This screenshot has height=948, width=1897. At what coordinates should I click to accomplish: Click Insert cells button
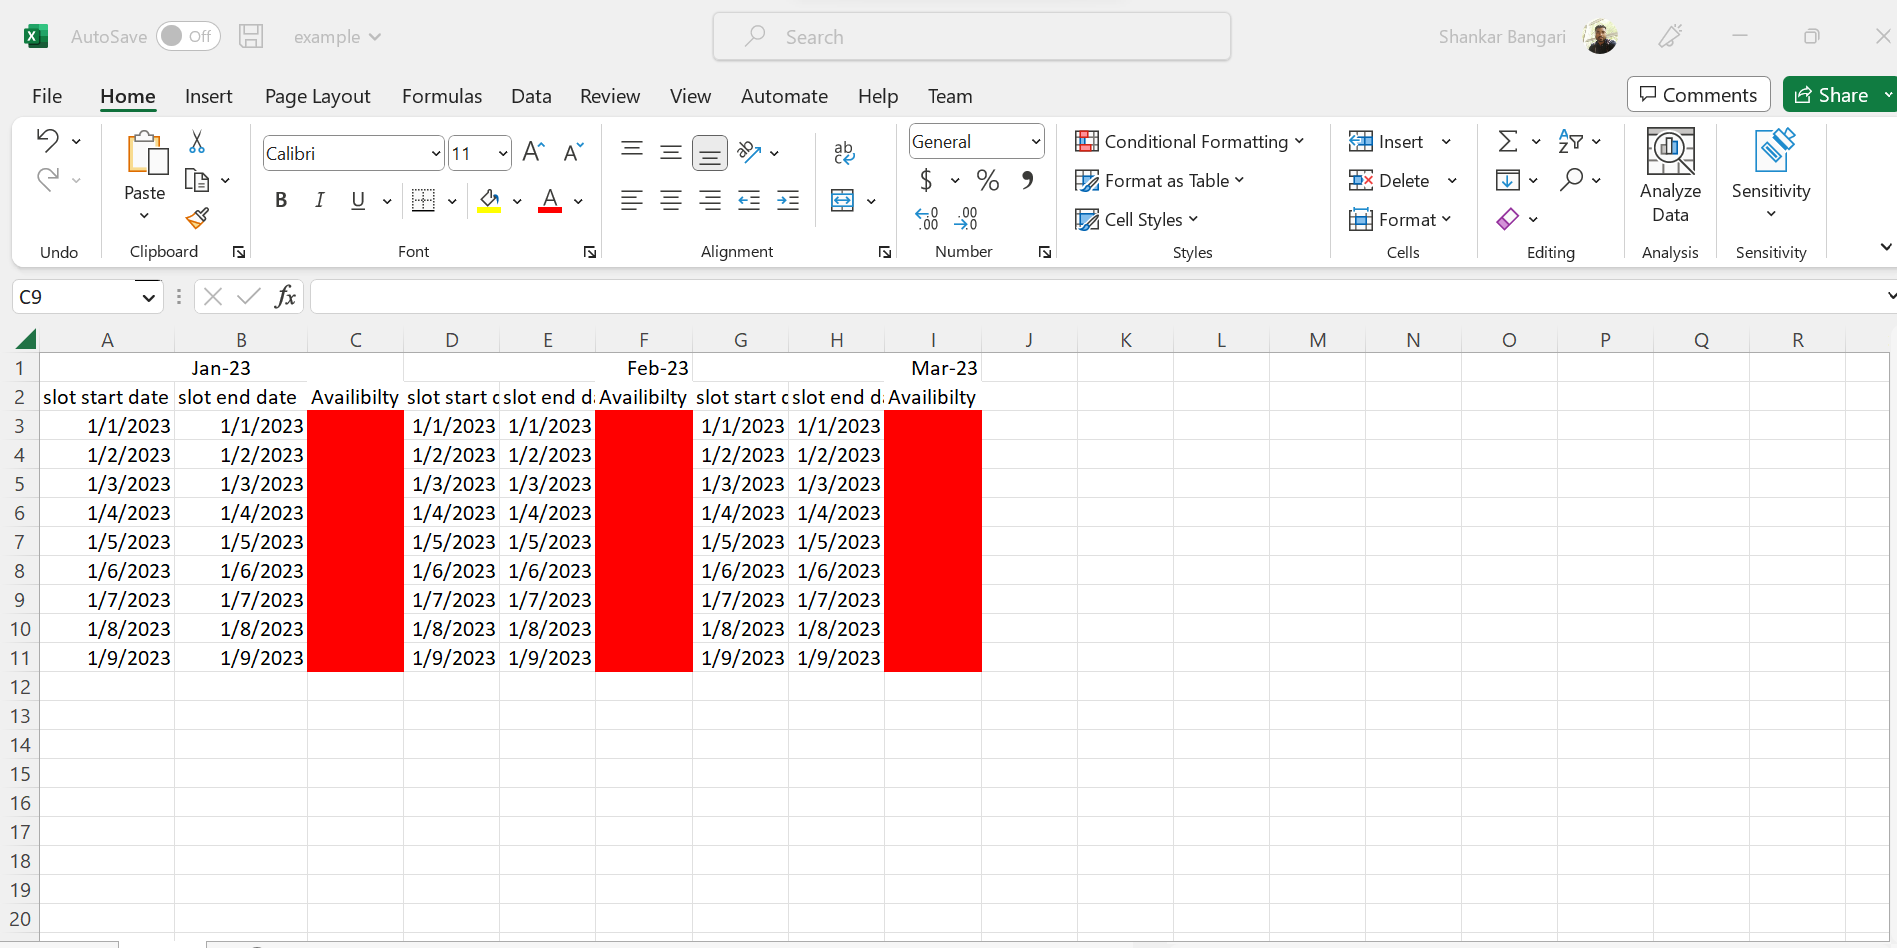tap(1387, 142)
